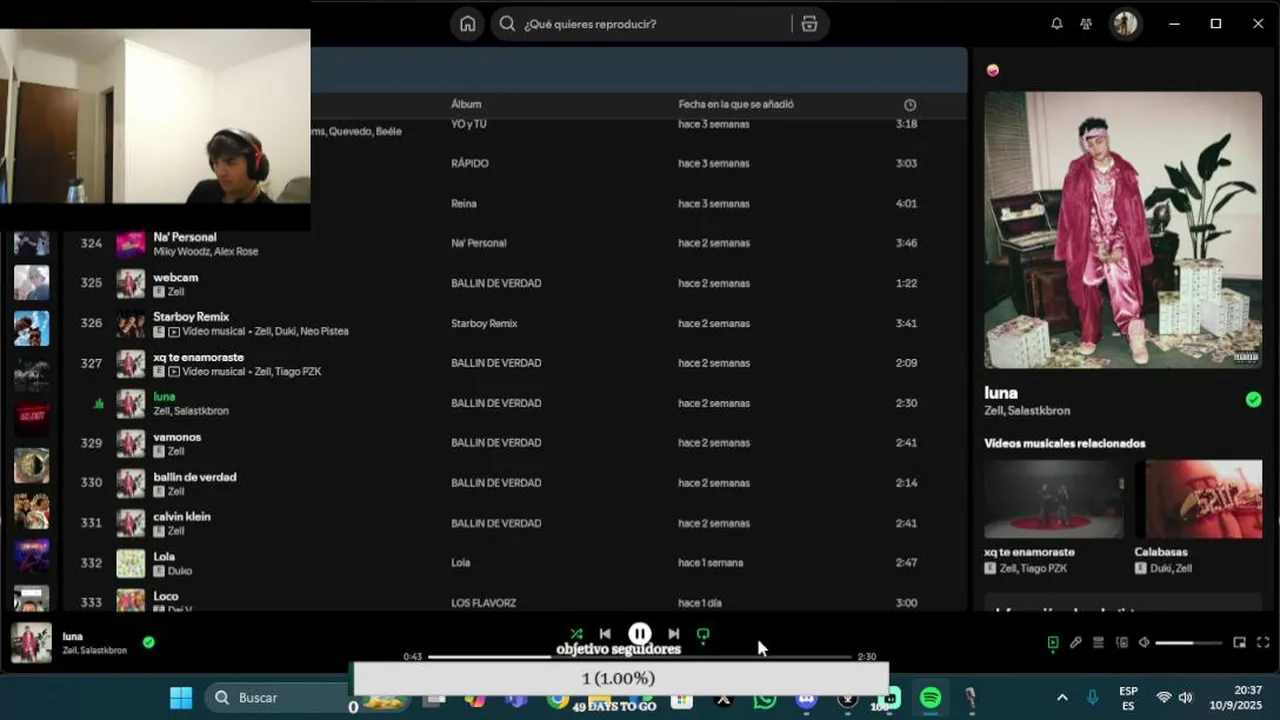The height and width of the screenshot is (720, 1280).
Task: Open notifications bell in Spotify top bar
Action: pos(1056,24)
